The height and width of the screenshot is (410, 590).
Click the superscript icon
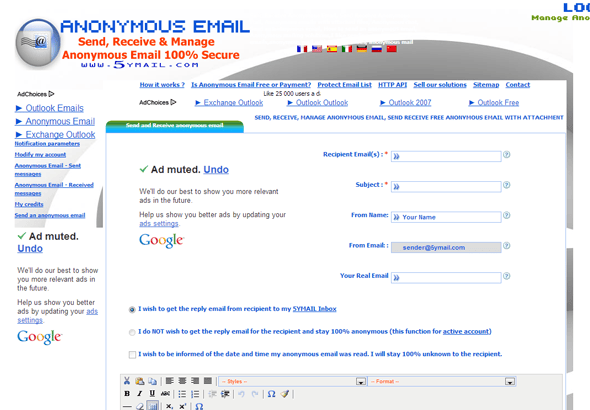(x=182, y=406)
